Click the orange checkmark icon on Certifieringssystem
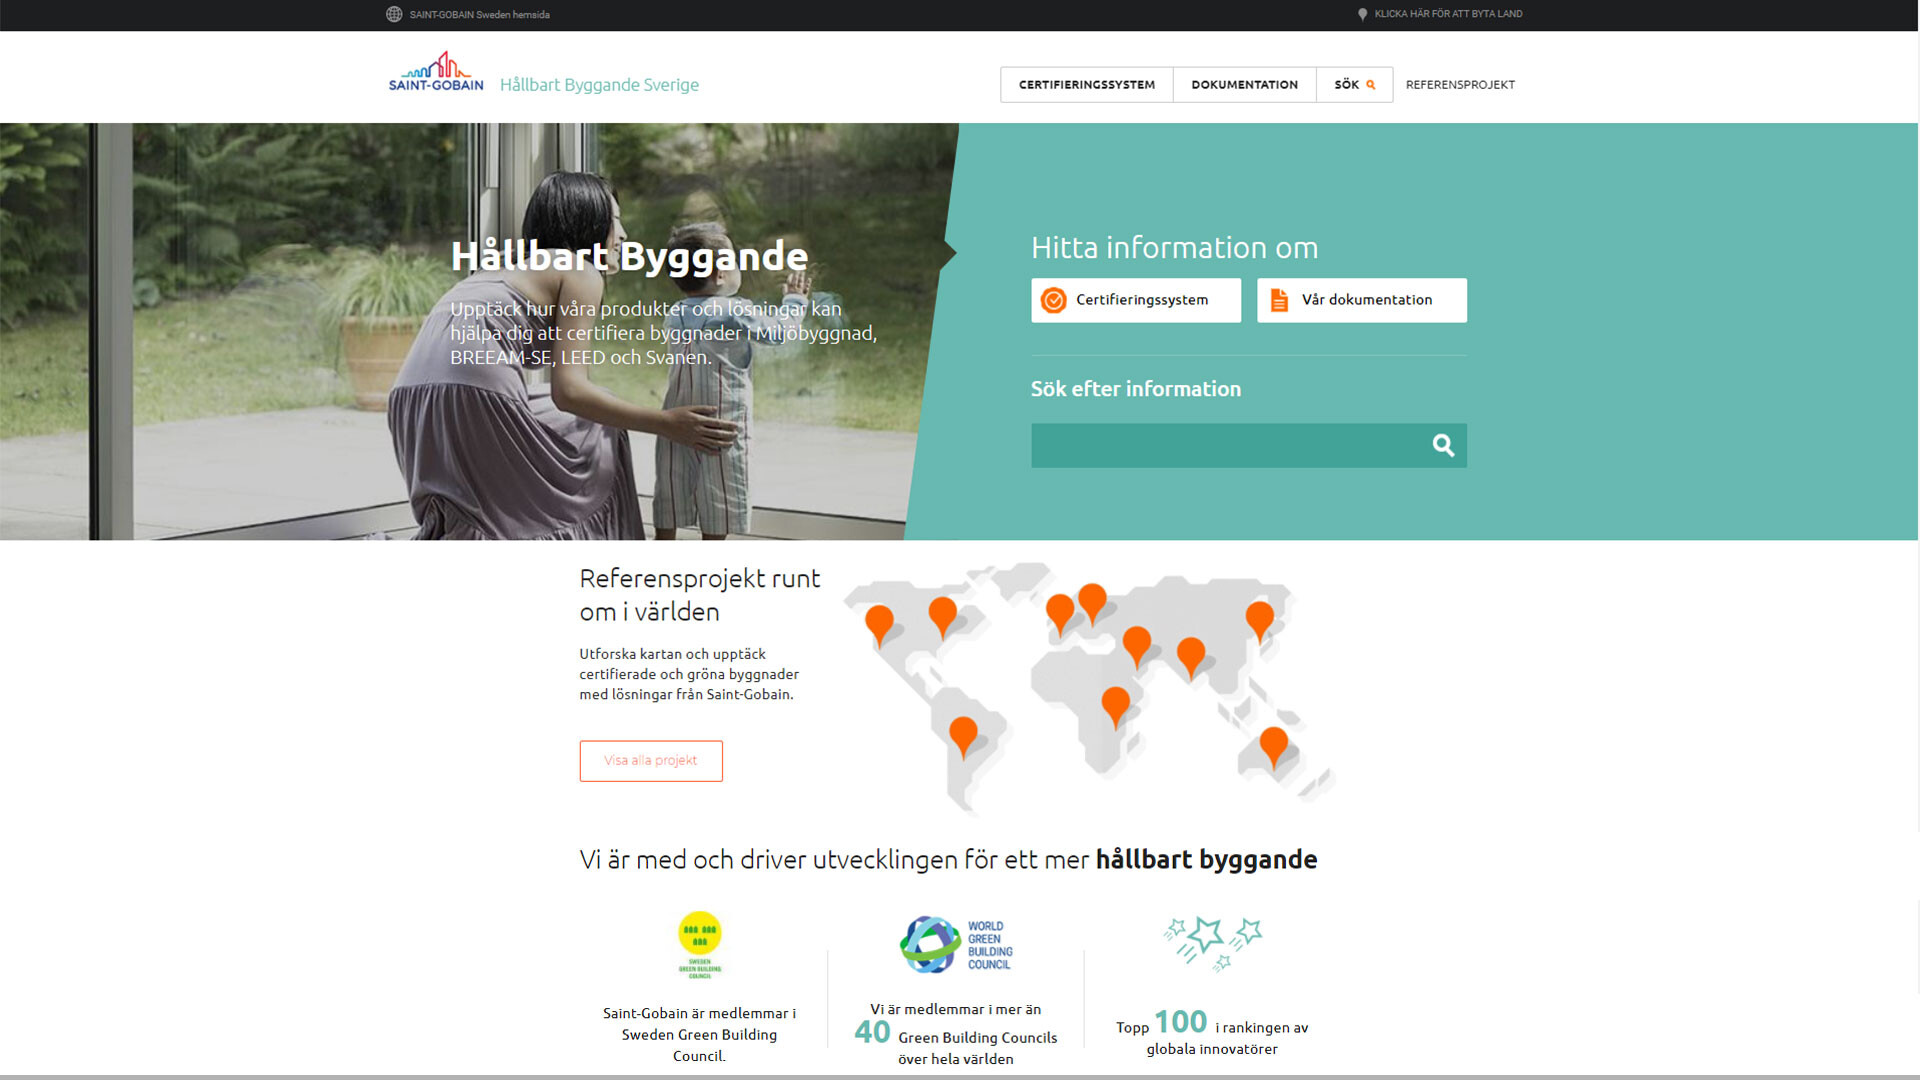The image size is (1920, 1080). coord(1053,300)
